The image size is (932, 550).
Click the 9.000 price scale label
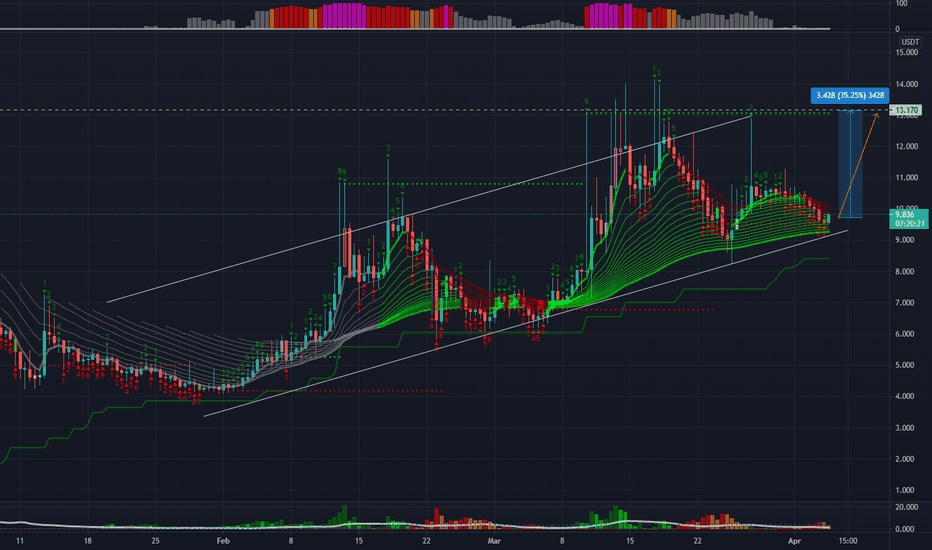tap(907, 240)
